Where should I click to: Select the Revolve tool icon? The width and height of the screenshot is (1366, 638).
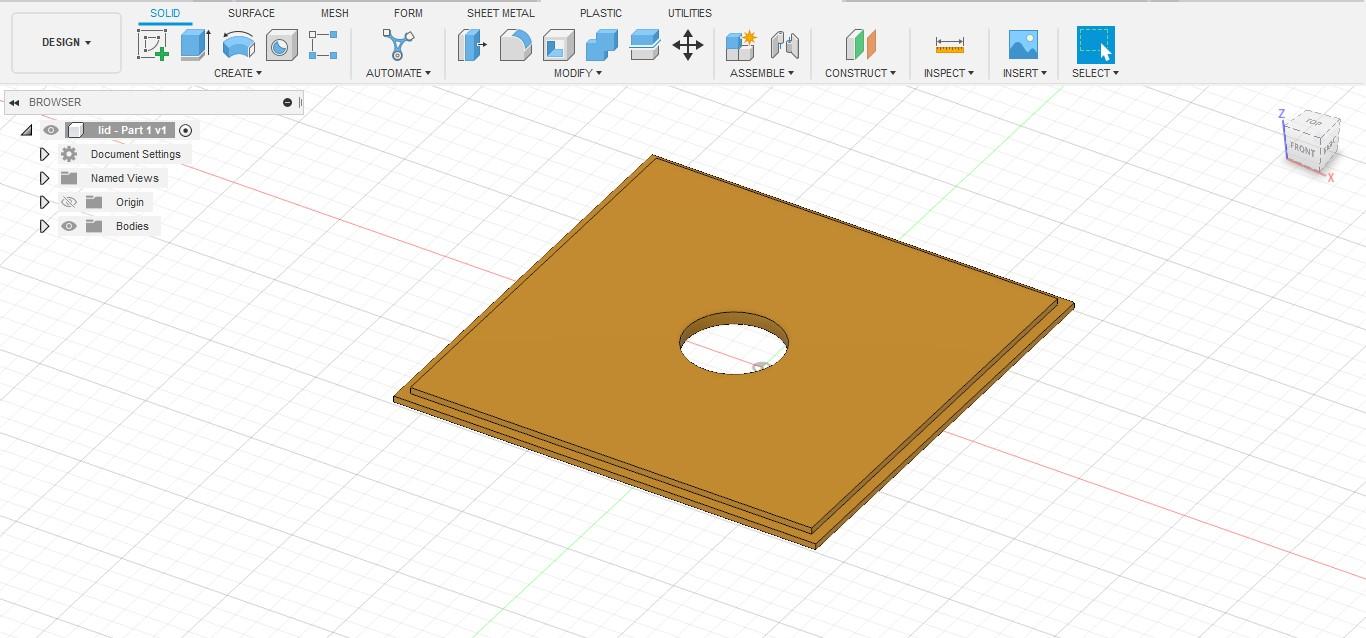point(238,45)
